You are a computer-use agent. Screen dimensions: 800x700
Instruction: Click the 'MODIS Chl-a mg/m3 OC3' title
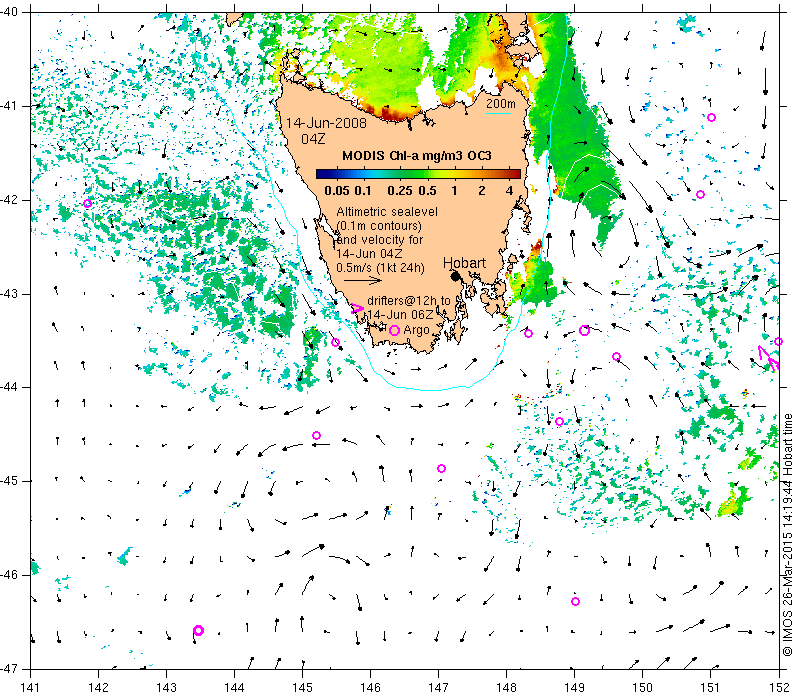click(417, 156)
